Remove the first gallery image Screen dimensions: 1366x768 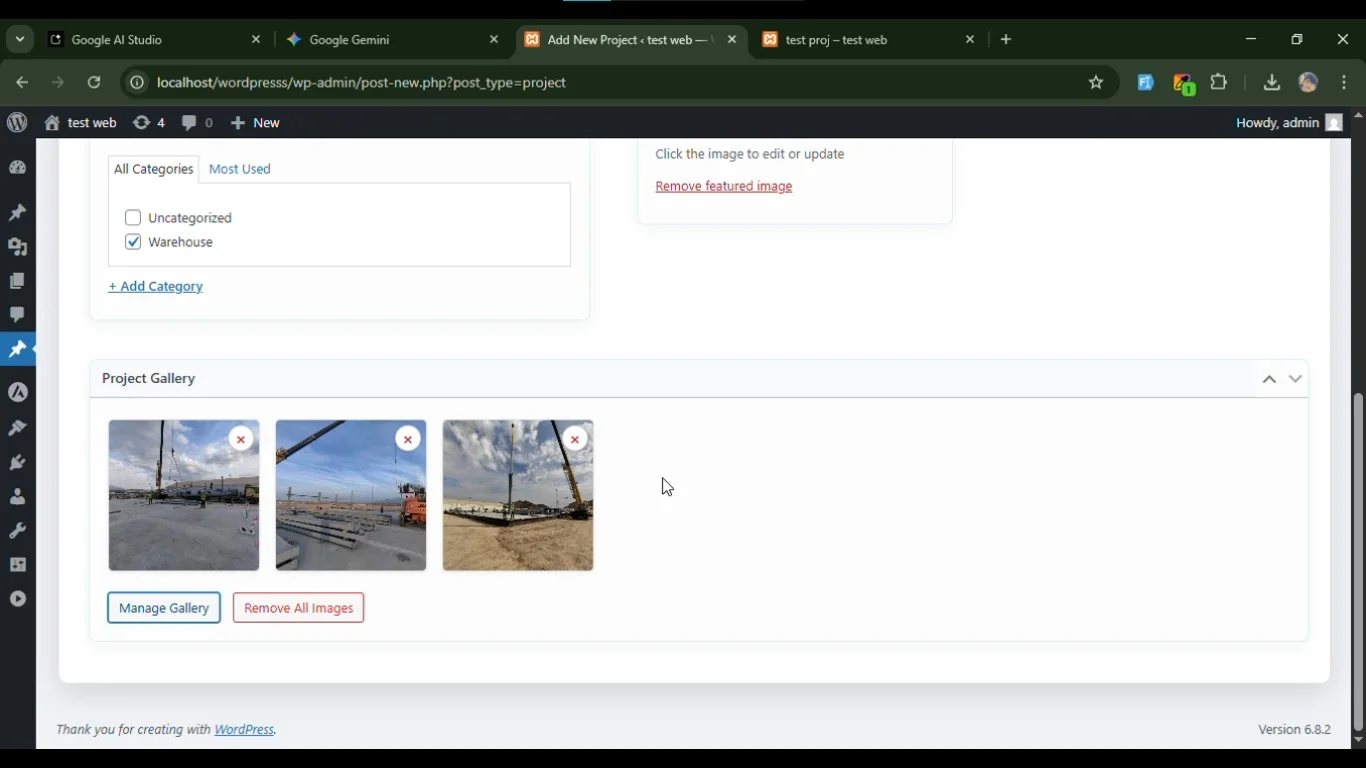241,439
